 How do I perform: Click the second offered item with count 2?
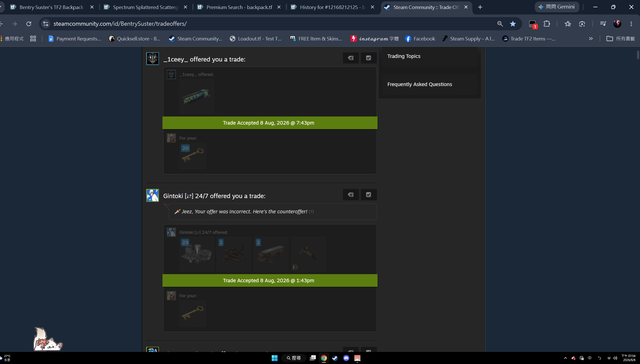point(234,254)
